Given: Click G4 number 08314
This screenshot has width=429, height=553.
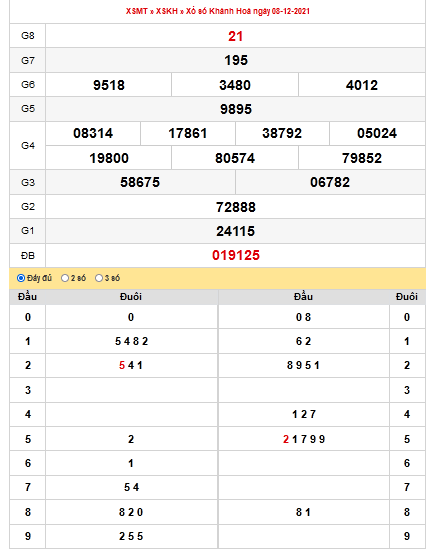Looking at the screenshot, I should pyautogui.click(x=93, y=133).
